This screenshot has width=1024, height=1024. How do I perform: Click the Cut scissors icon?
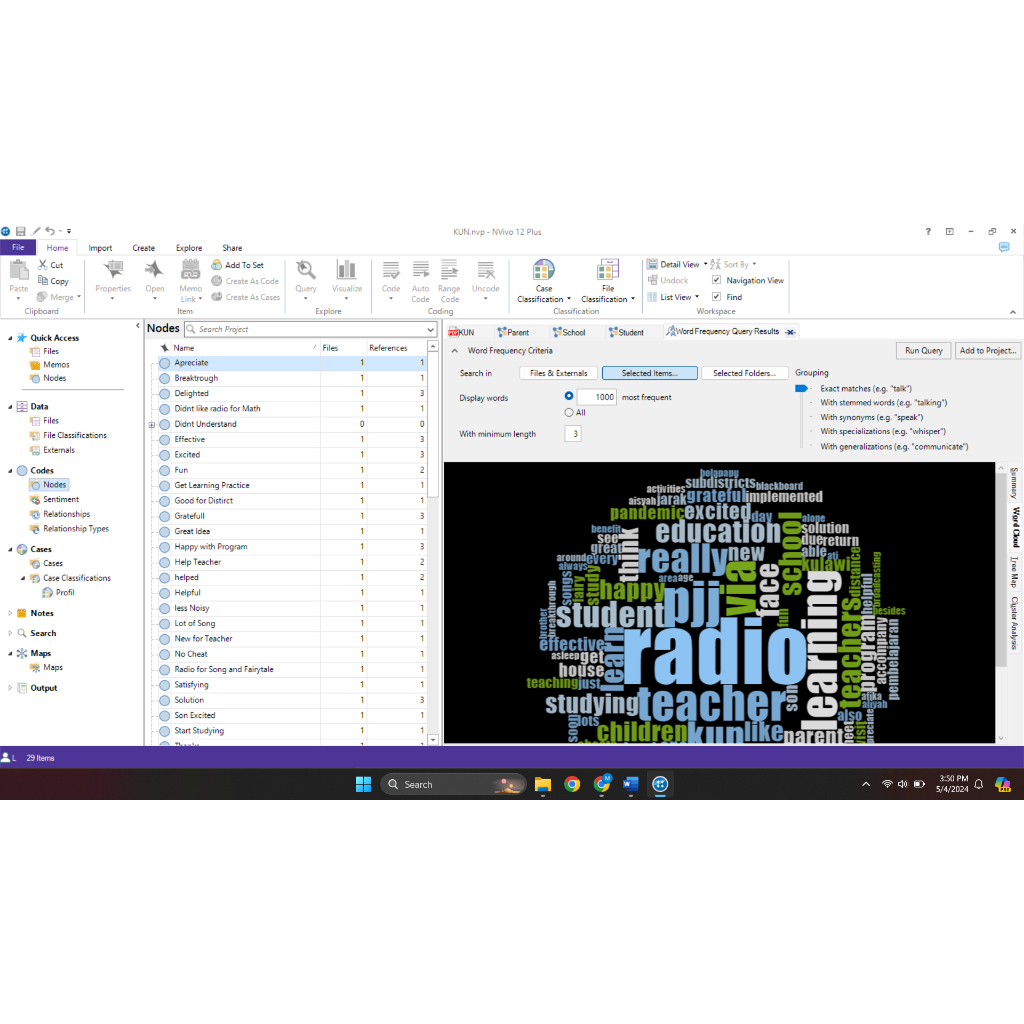pyautogui.click(x=43, y=264)
